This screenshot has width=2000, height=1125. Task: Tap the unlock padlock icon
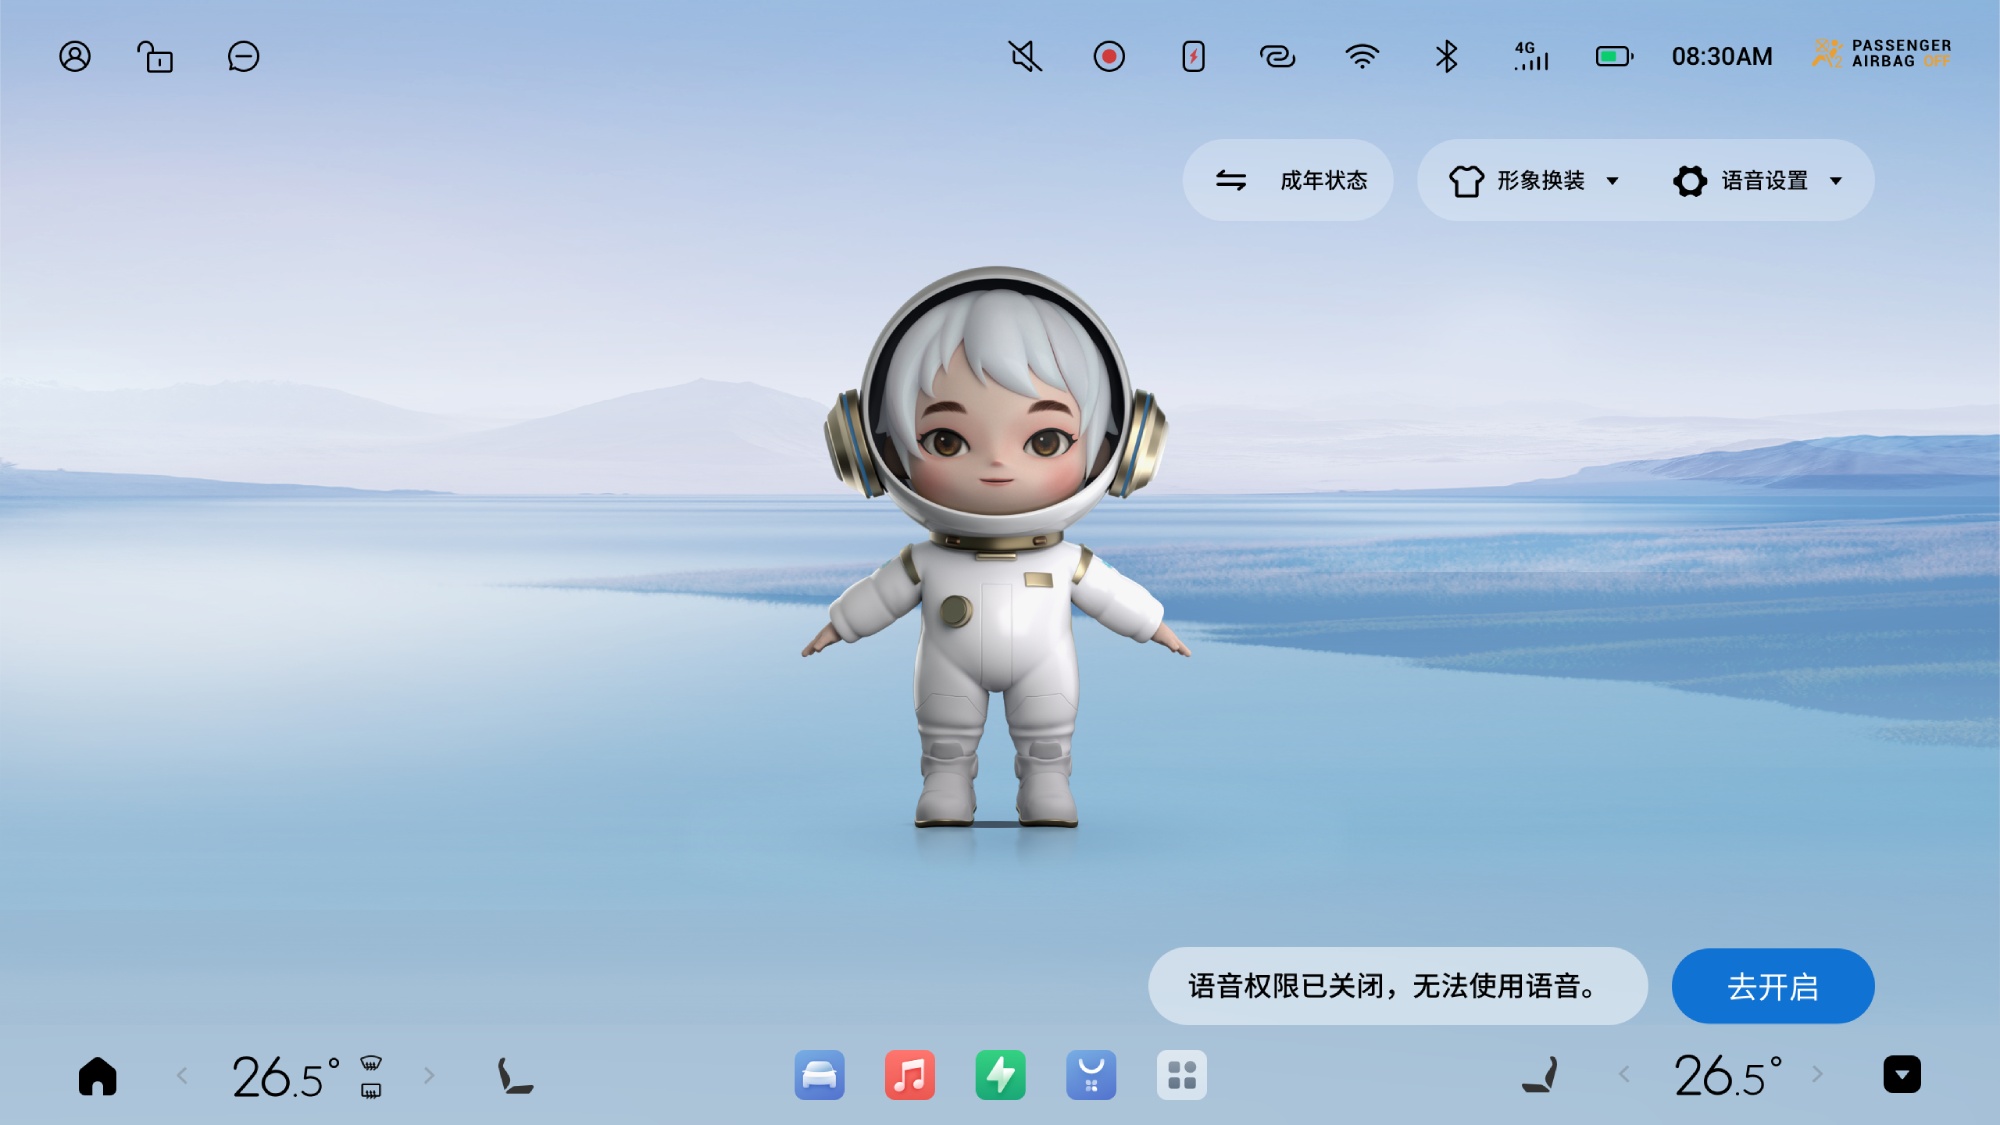click(155, 57)
